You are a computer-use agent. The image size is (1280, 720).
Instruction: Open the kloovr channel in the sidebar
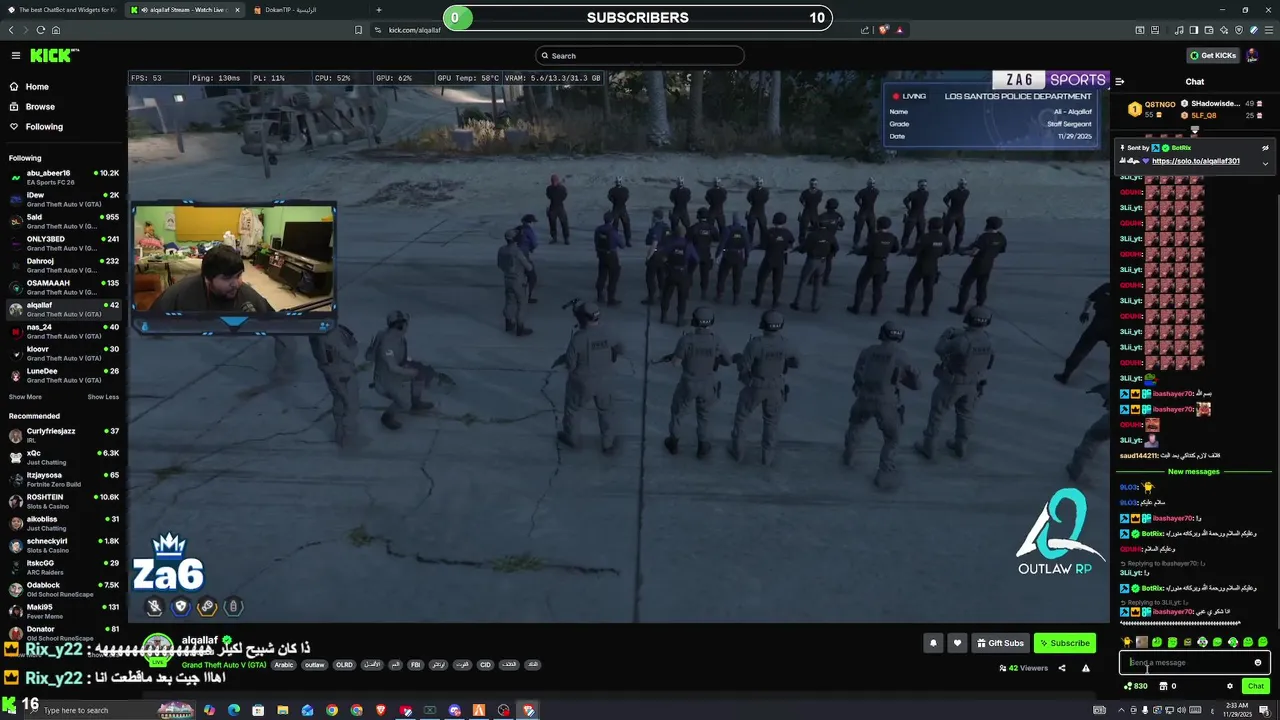click(64, 353)
